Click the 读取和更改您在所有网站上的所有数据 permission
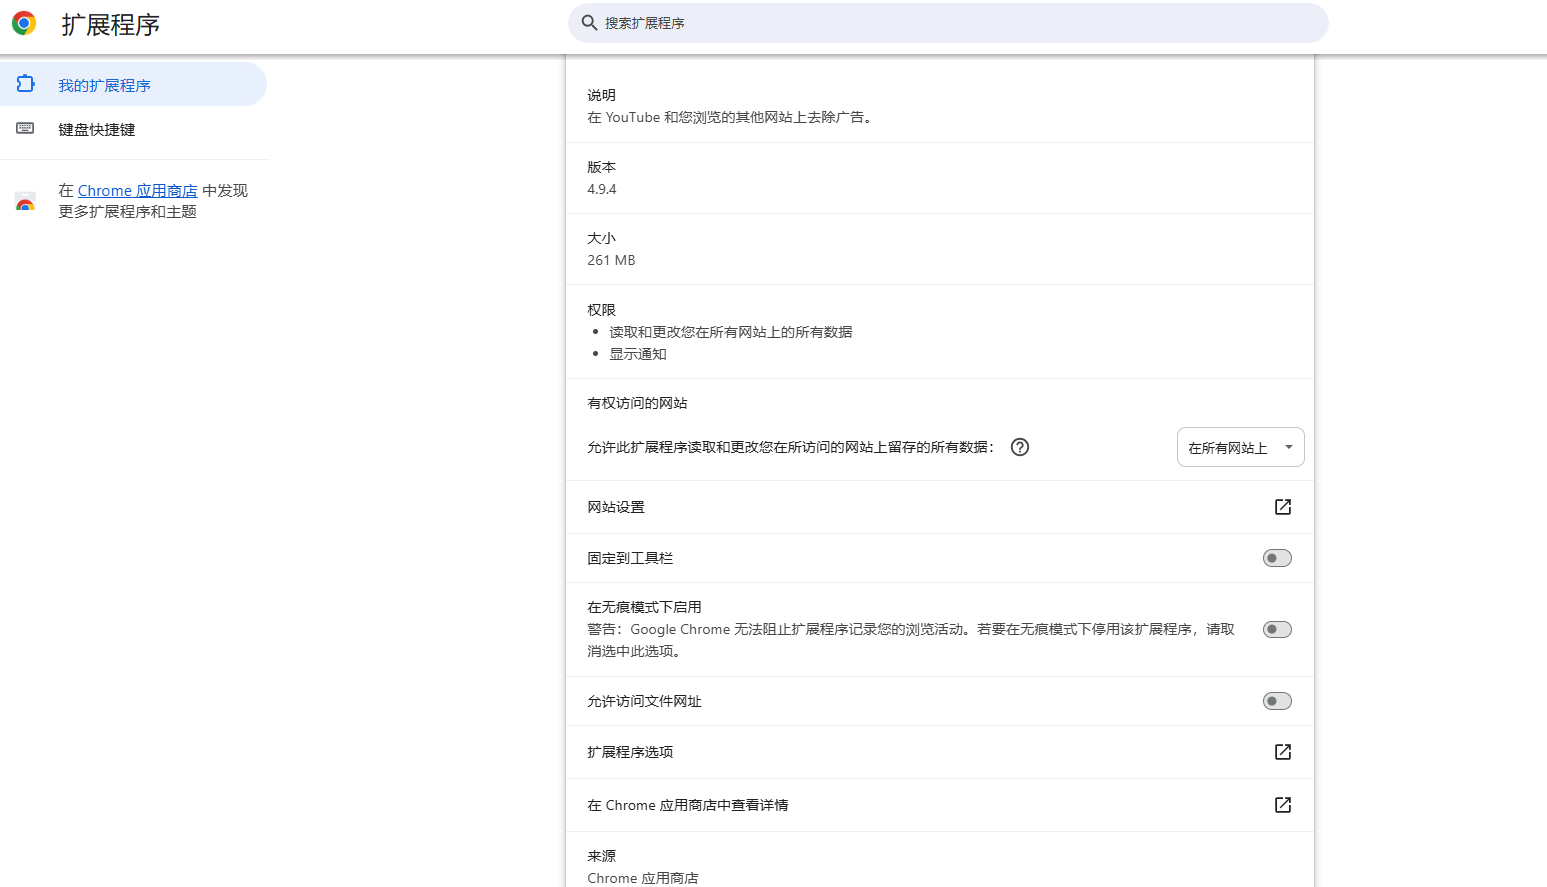This screenshot has width=1547, height=887. (x=731, y=332)
